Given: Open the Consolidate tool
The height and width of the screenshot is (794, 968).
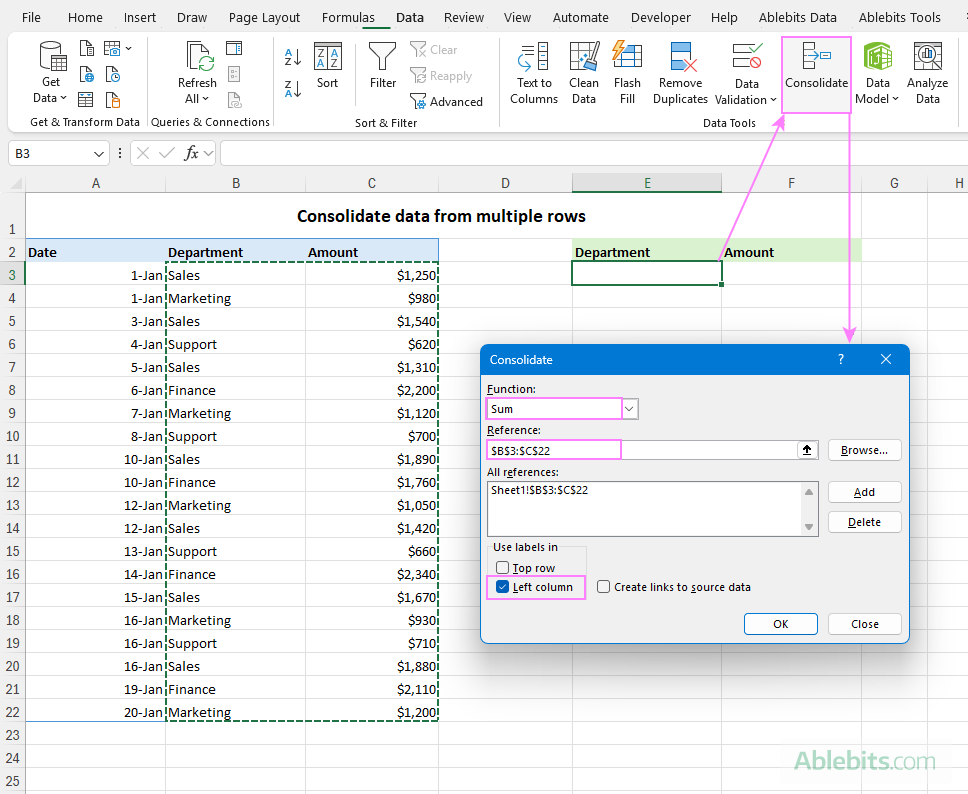Looking at the screenshot, I should tap(815, 72).
